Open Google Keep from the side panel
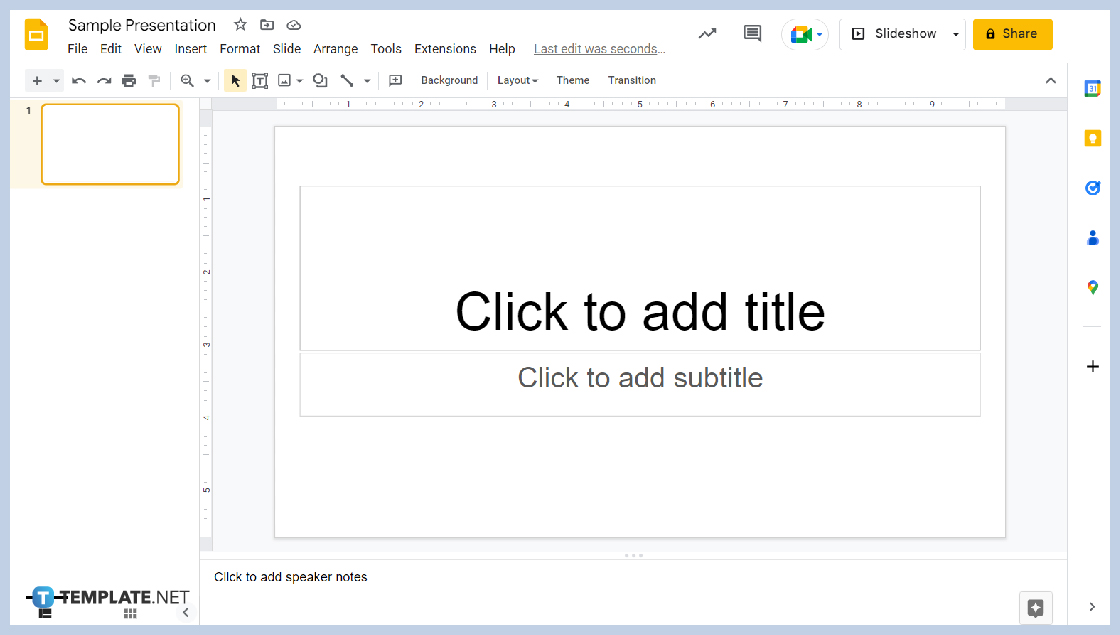 pos(1092,137)
